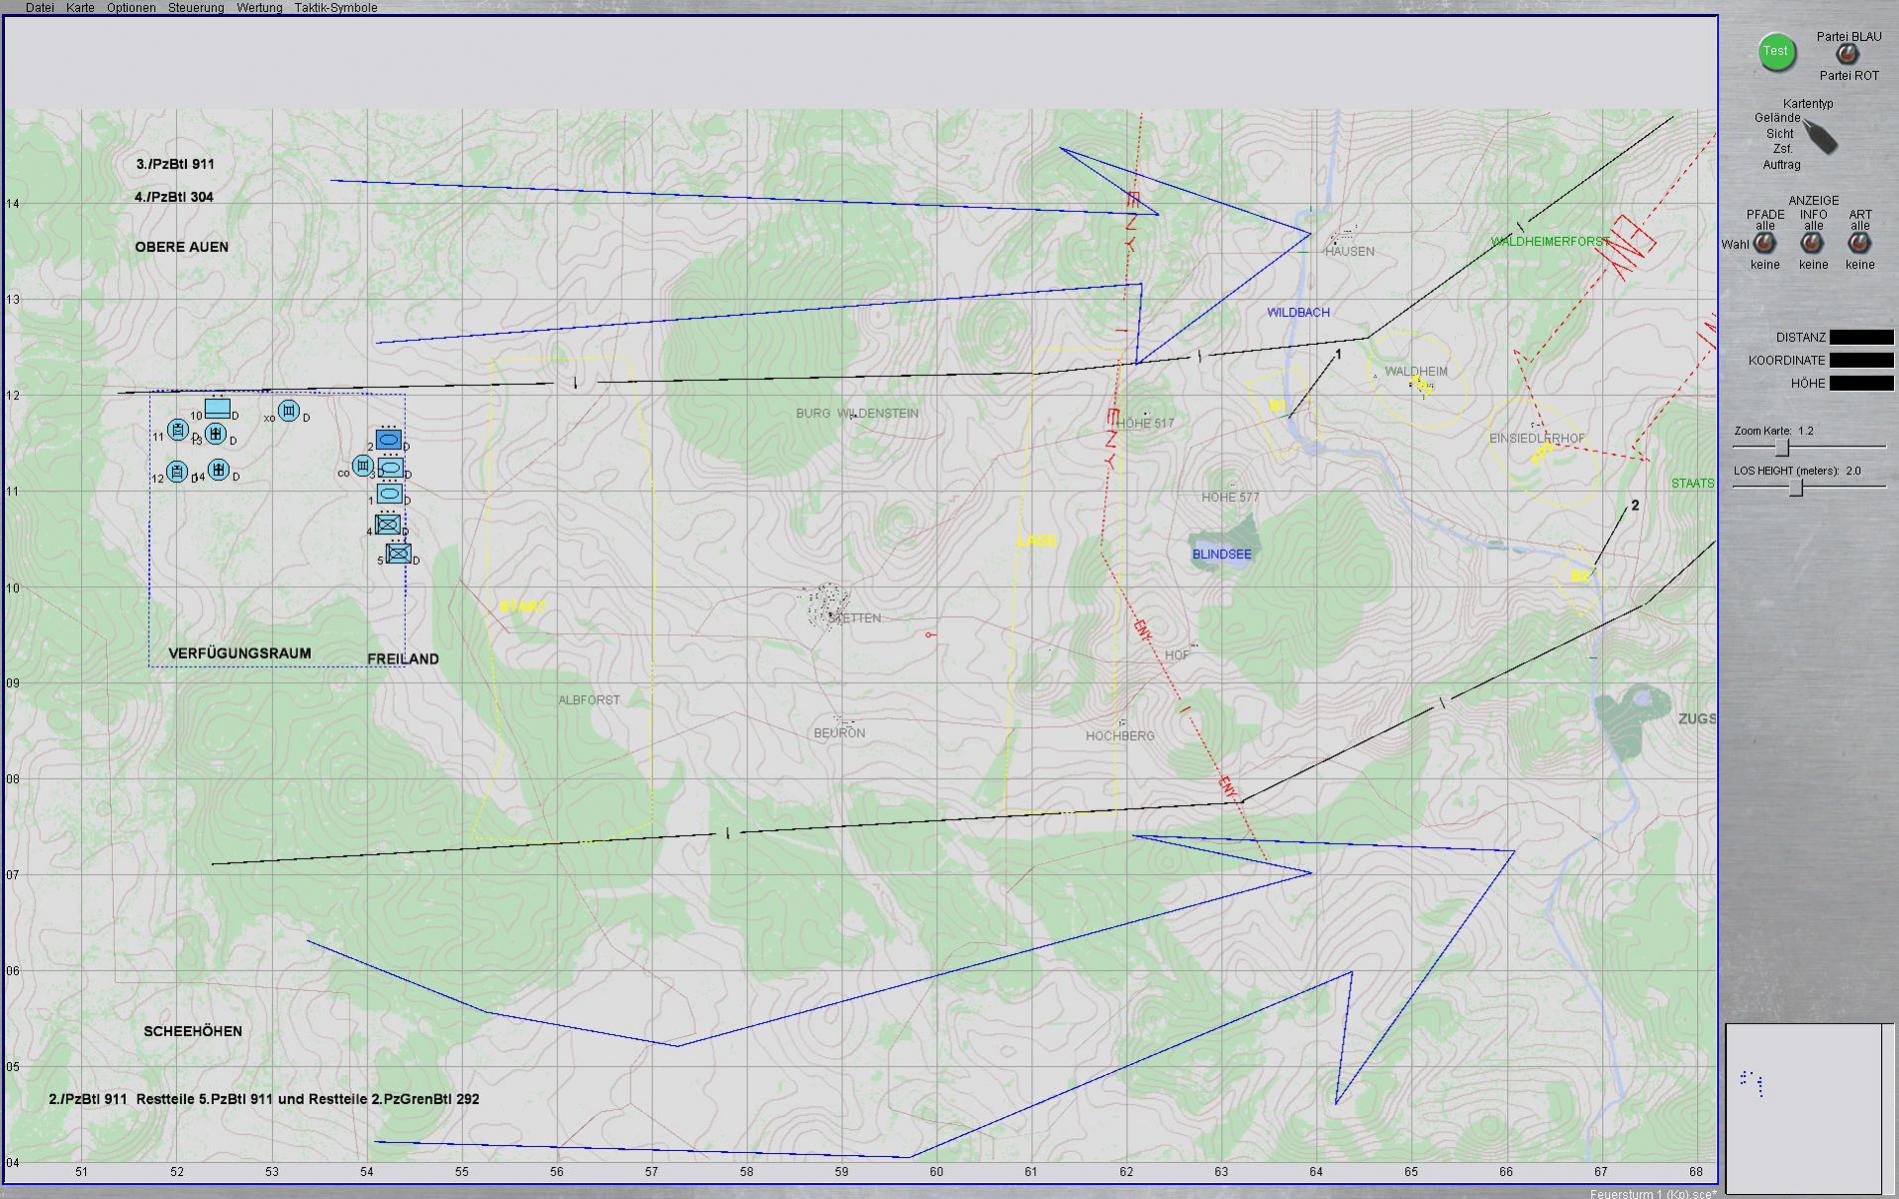Open the Wertung menu
Screen dimensions: 1899x1199
[259, 8]
